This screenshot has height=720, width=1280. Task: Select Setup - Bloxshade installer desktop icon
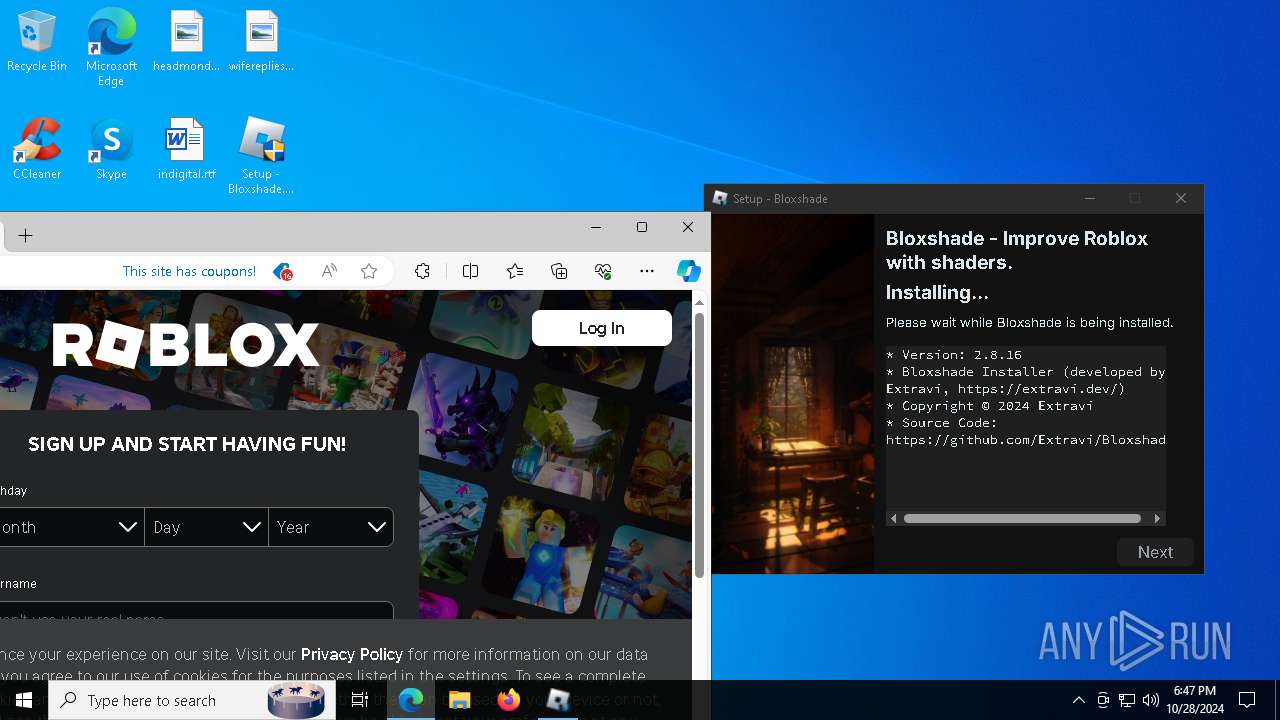click(261, 156)
